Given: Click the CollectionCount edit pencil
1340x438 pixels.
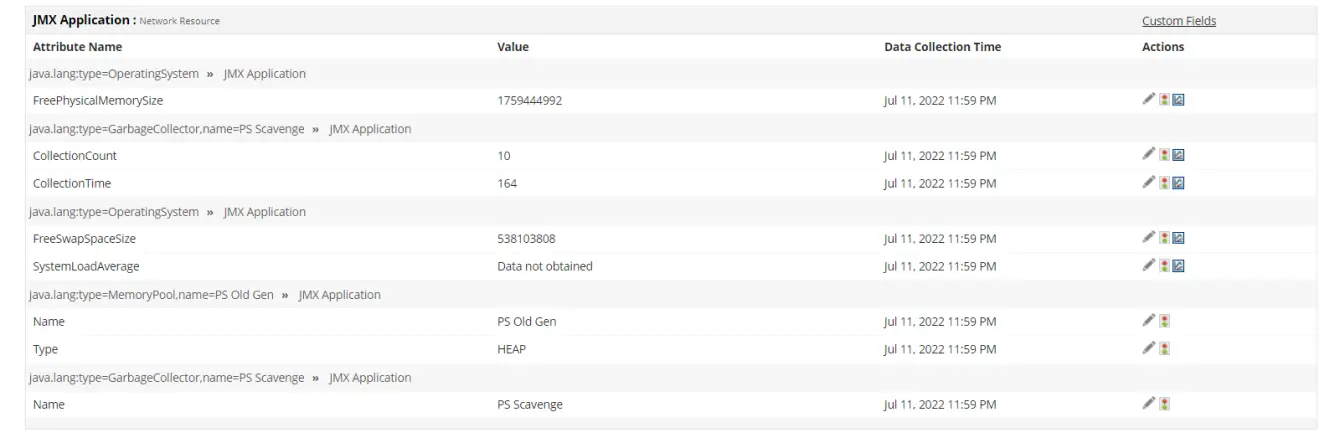Looking at the screenshot, I should [x=1149, y=155].
